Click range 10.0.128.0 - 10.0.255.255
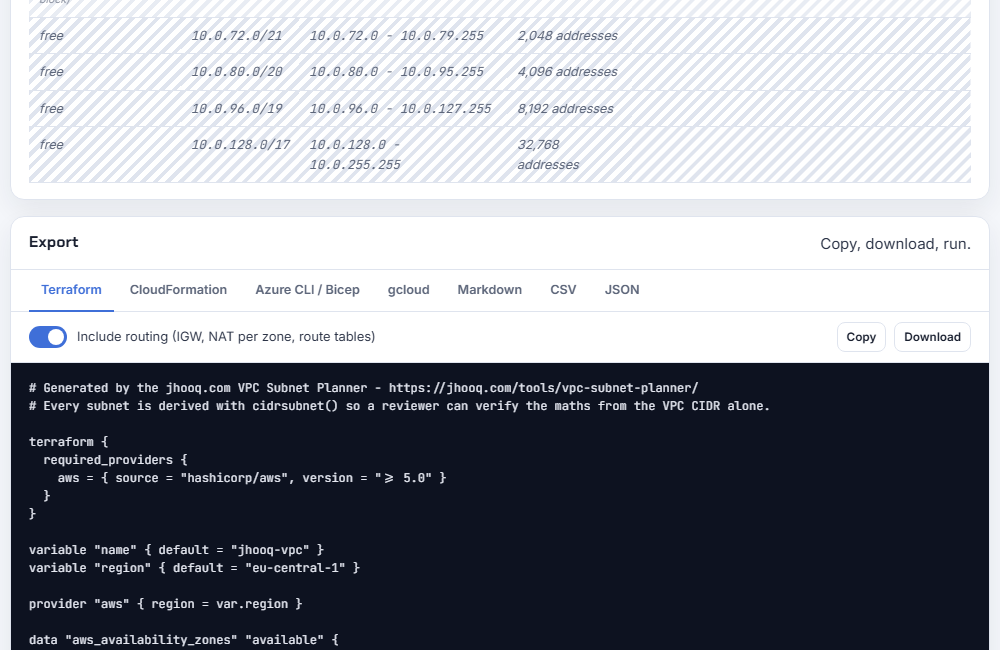 click(355, 154)
